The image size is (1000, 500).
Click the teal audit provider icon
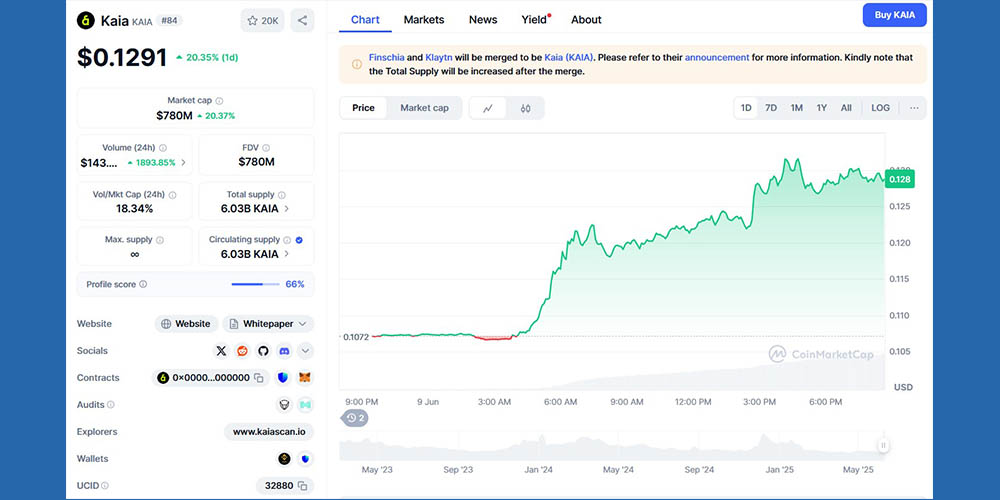point(305,404)
